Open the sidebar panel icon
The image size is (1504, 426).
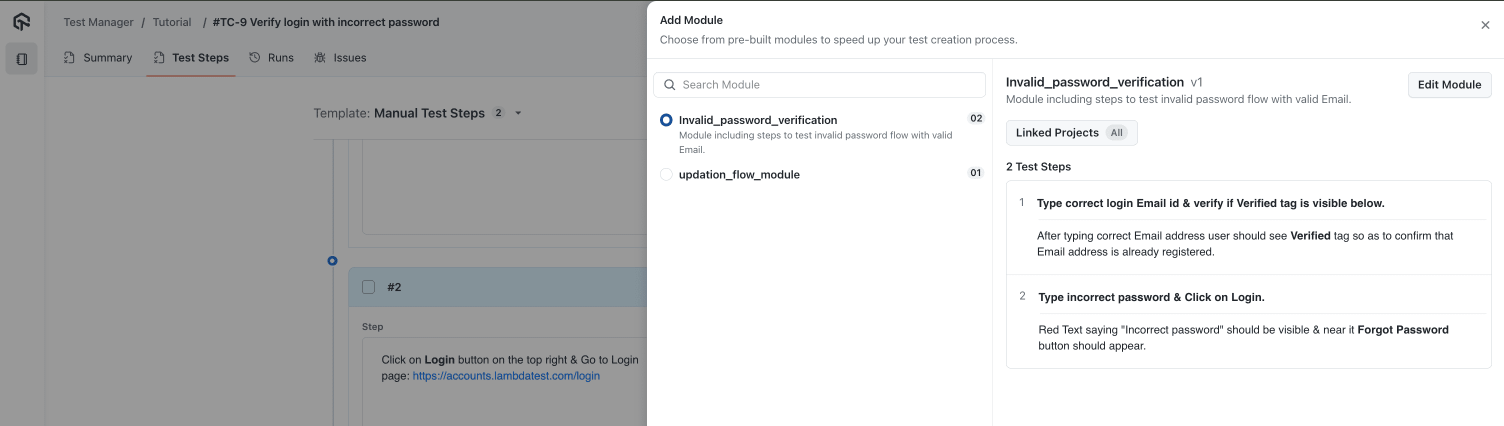[x=22, y=59]
